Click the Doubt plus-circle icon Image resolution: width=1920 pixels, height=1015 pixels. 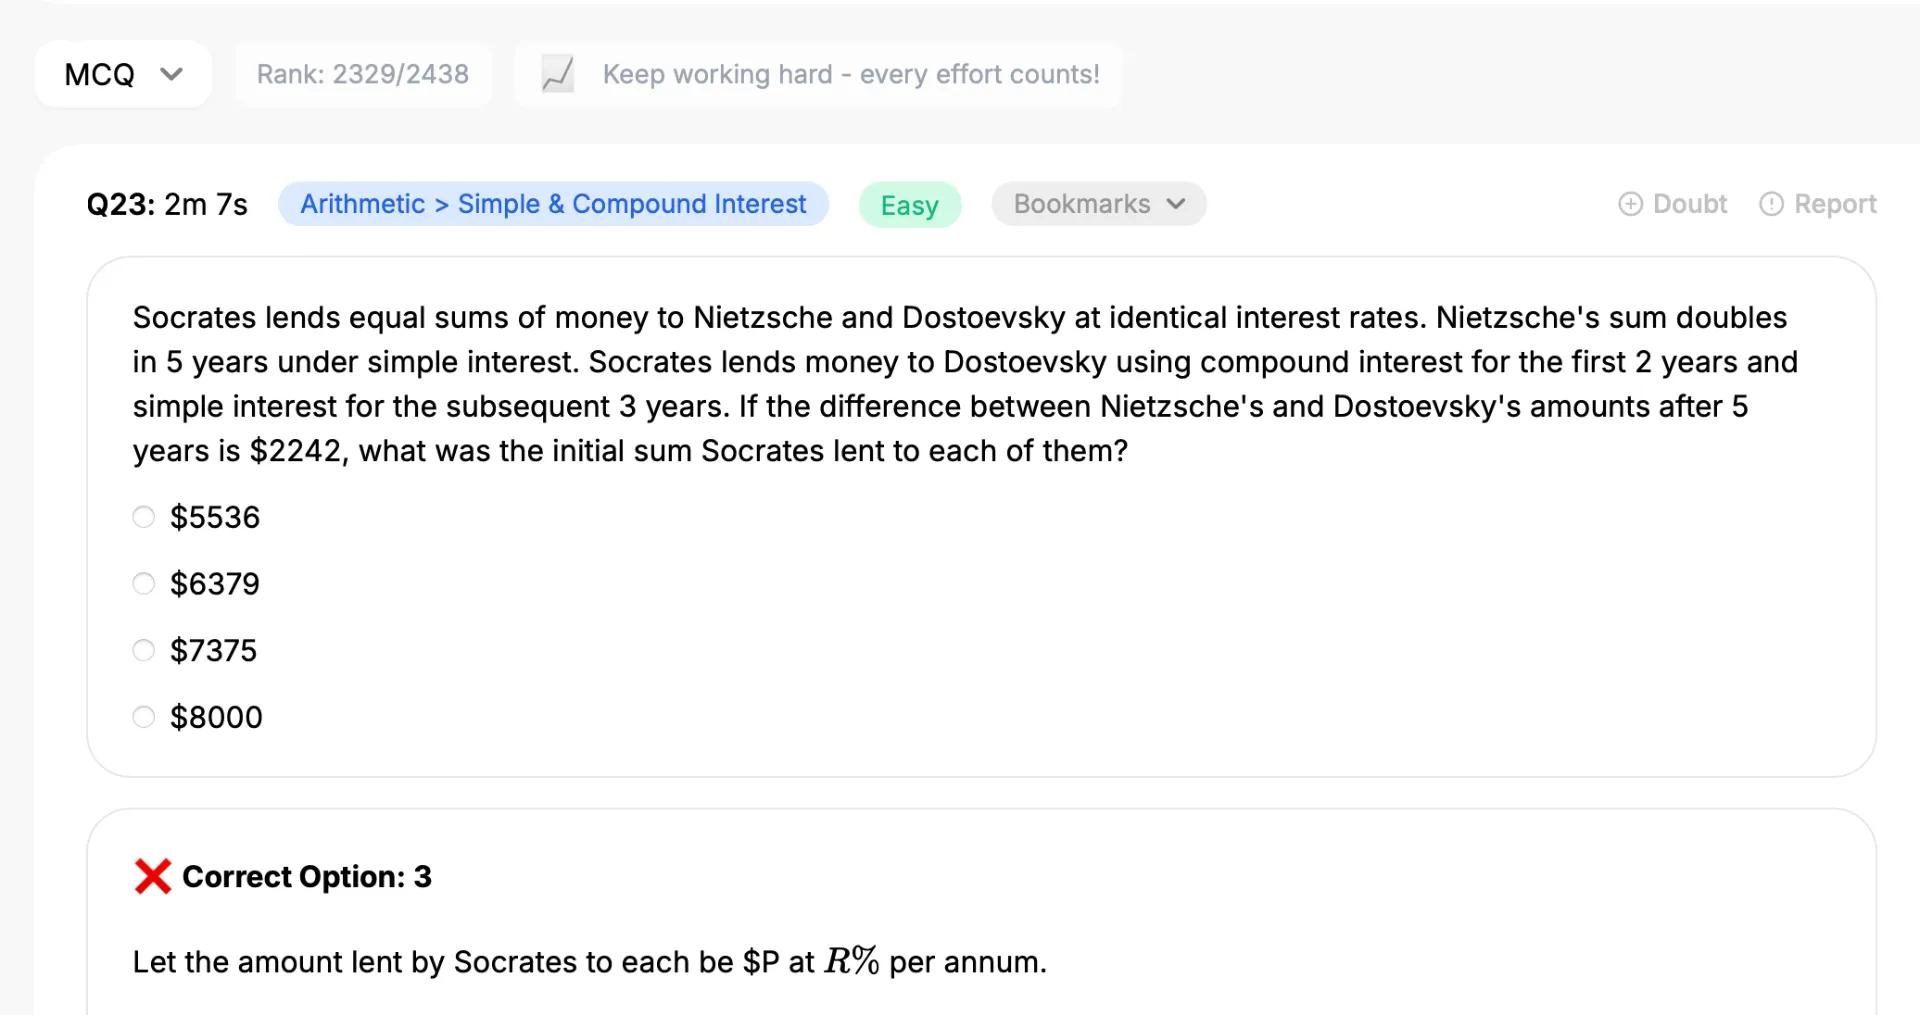pyautogui.click(x=1630, y=204)
